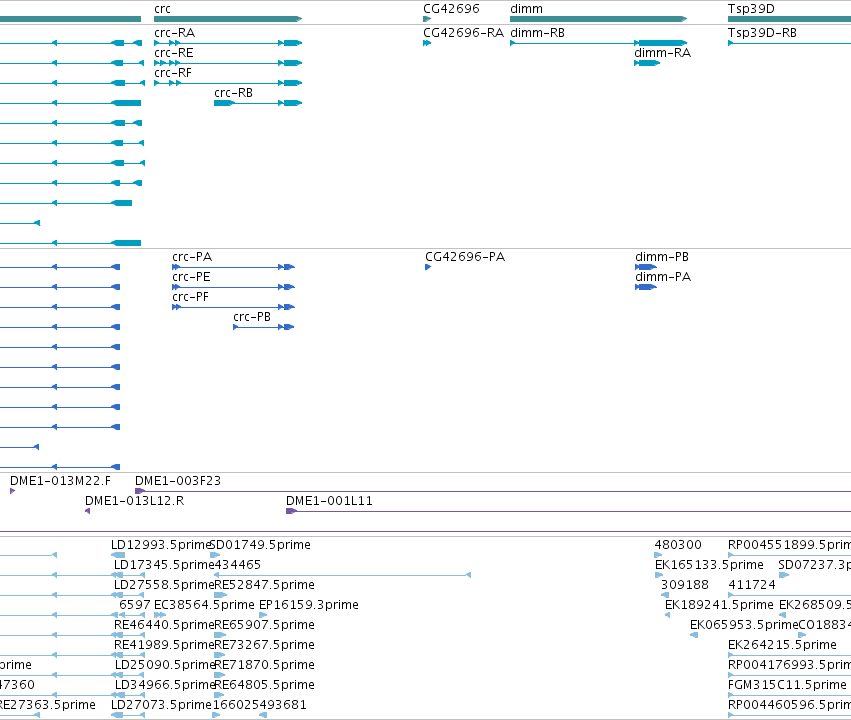Viewport: 851px width, 720px height.
Task: Select EST LD12993.5prime
Action: pos(160,545)
